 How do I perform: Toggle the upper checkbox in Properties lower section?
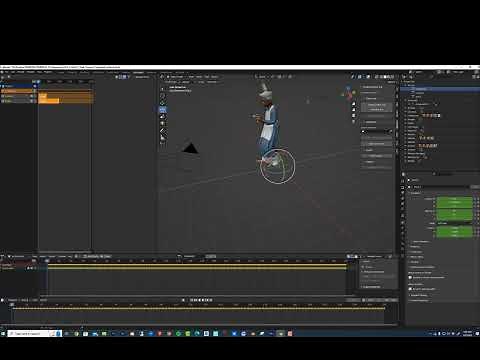click(411, 277)
